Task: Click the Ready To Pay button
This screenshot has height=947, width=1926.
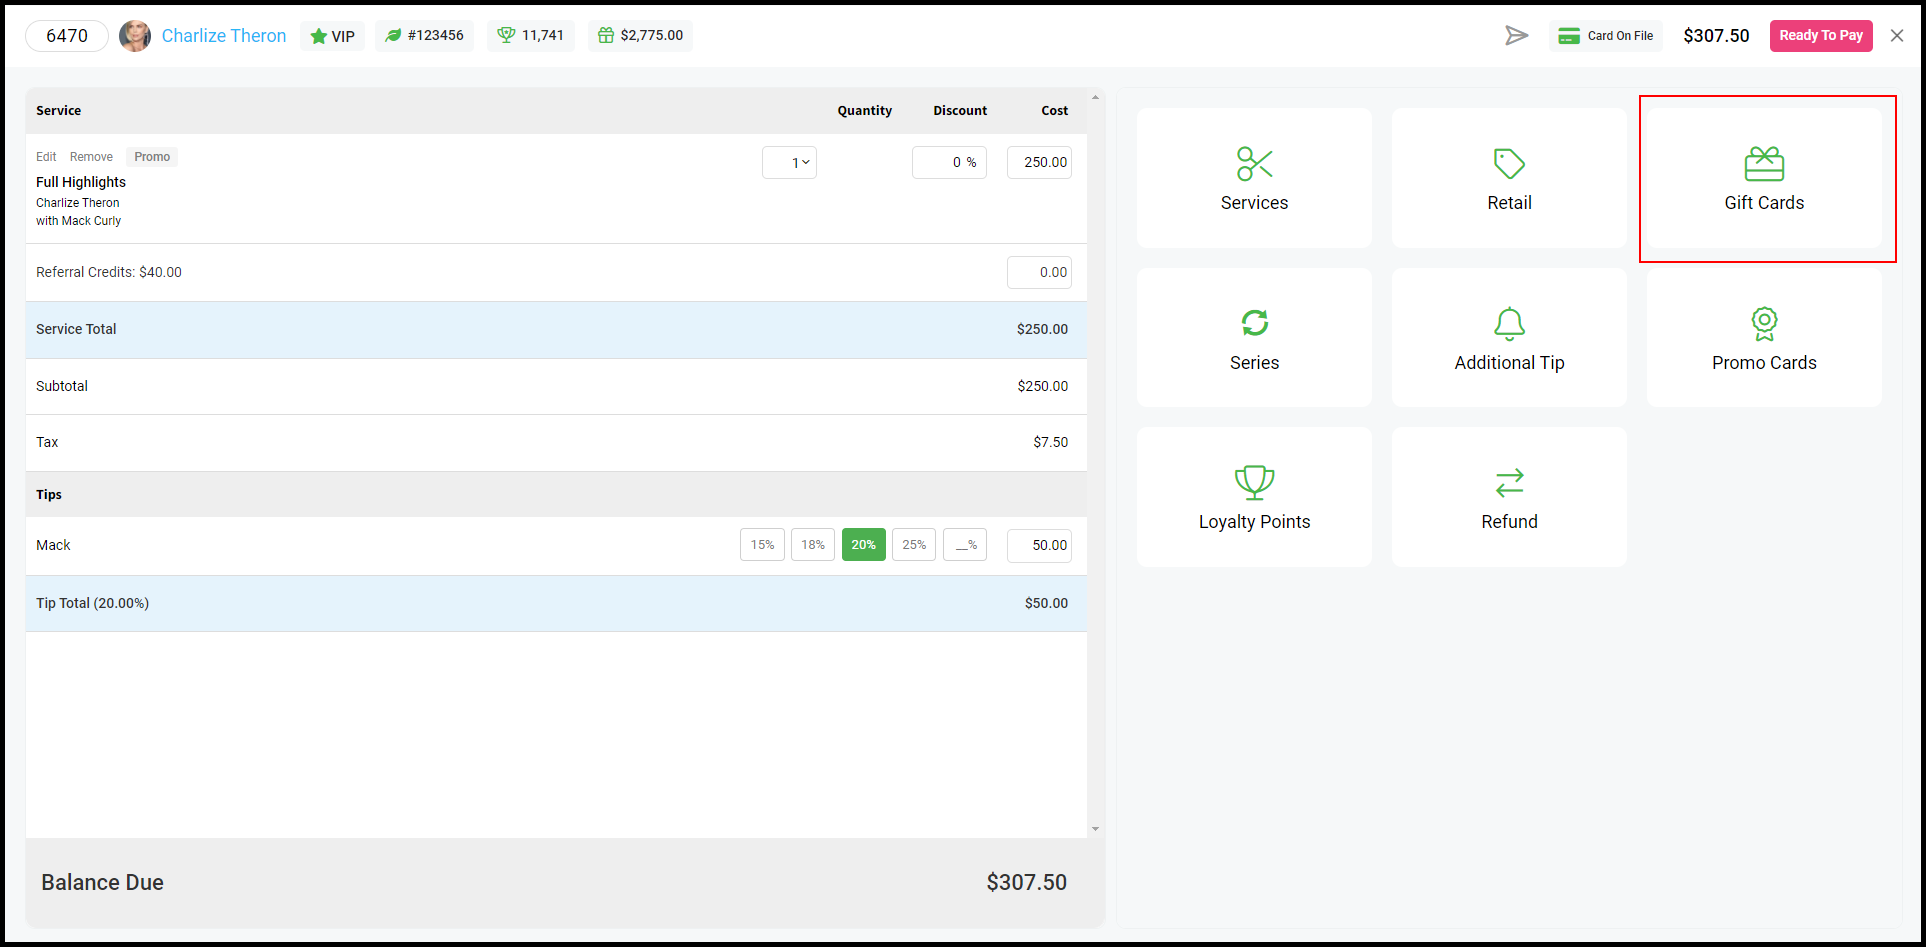Action: tap(1821, 36)
